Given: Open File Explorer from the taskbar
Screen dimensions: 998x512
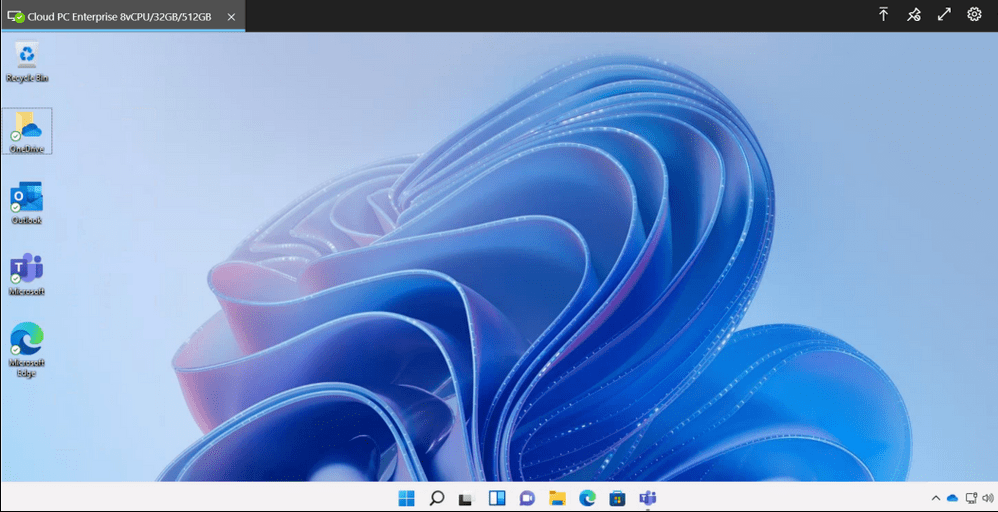Looking at the screenshot, I should pyautogui.click(x=557, y=498).
